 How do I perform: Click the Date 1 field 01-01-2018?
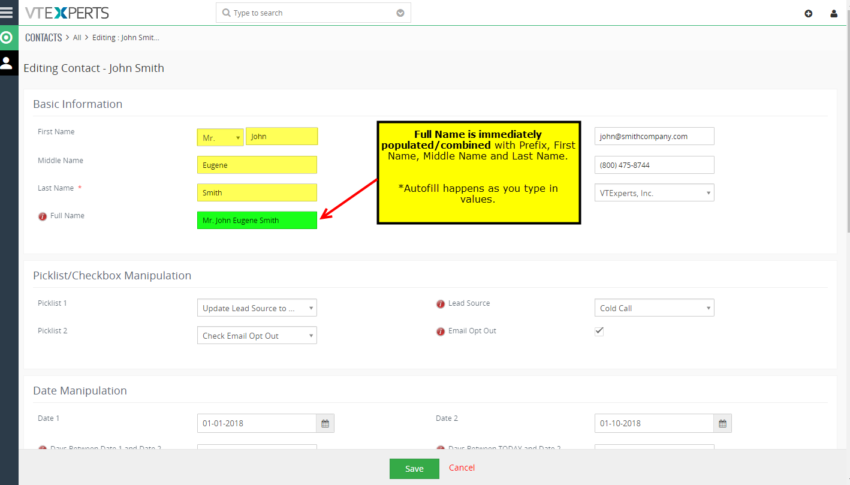click(x=257, y=423)
